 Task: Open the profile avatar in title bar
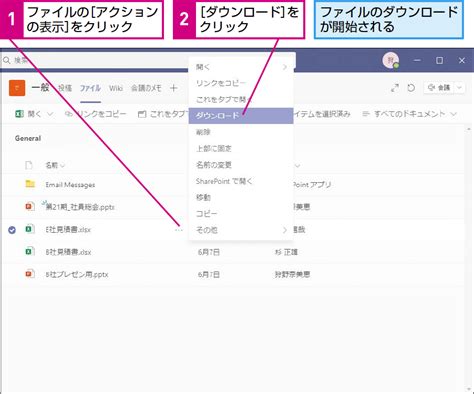(390, 60)
